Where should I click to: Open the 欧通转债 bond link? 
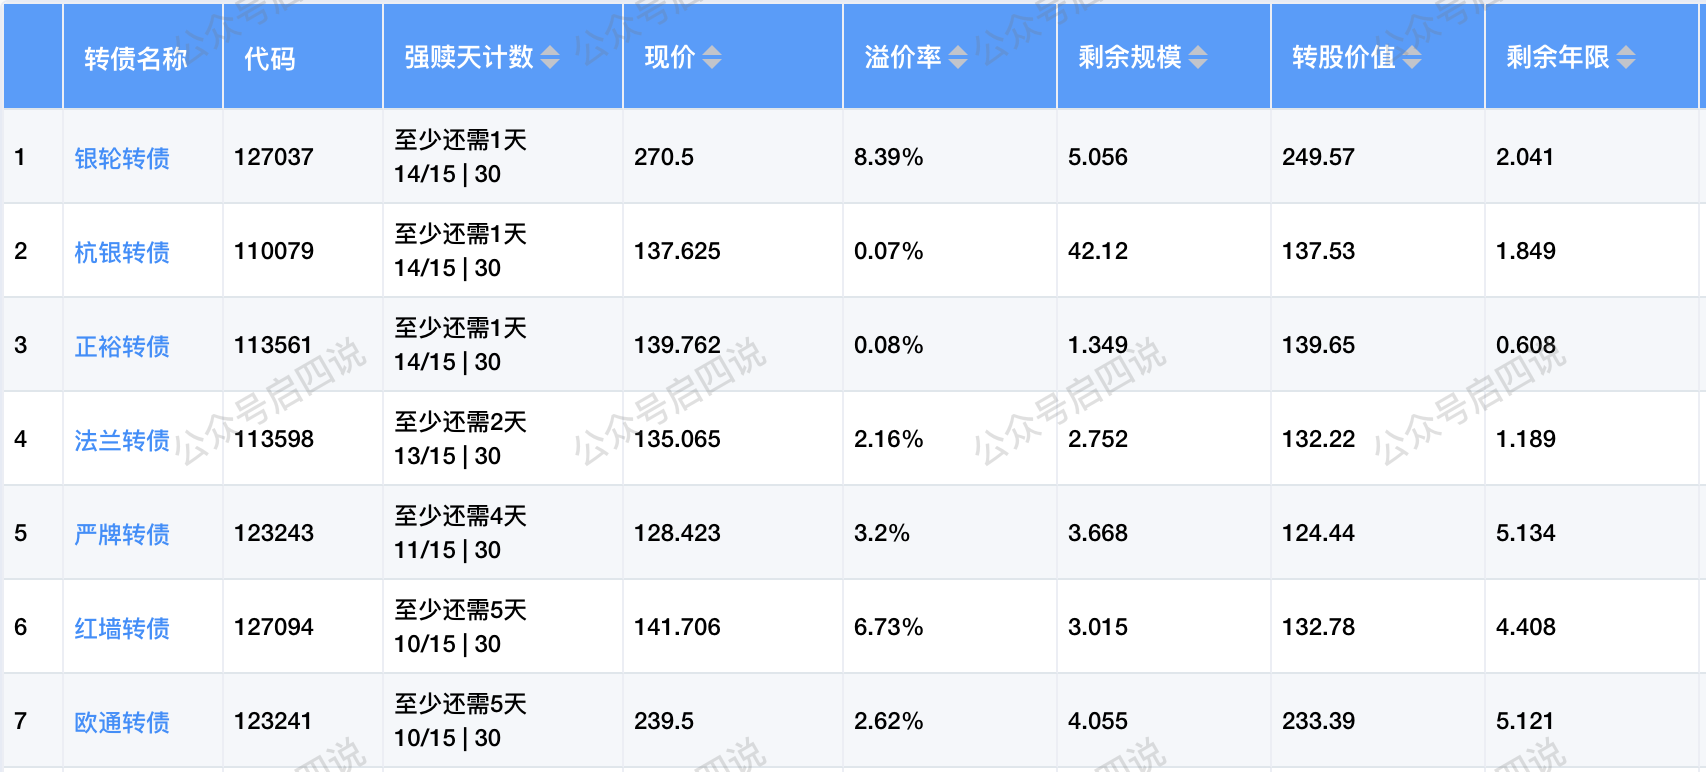tap(122, 722)
